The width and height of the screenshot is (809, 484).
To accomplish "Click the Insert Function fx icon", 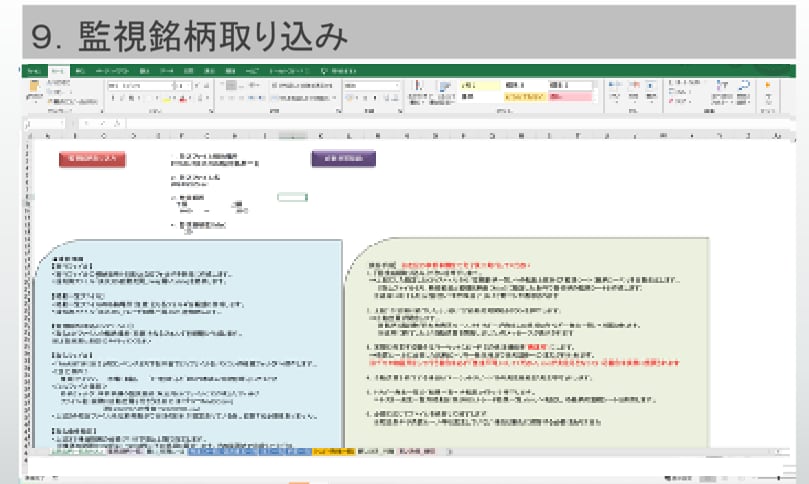I will click(118, 123).
